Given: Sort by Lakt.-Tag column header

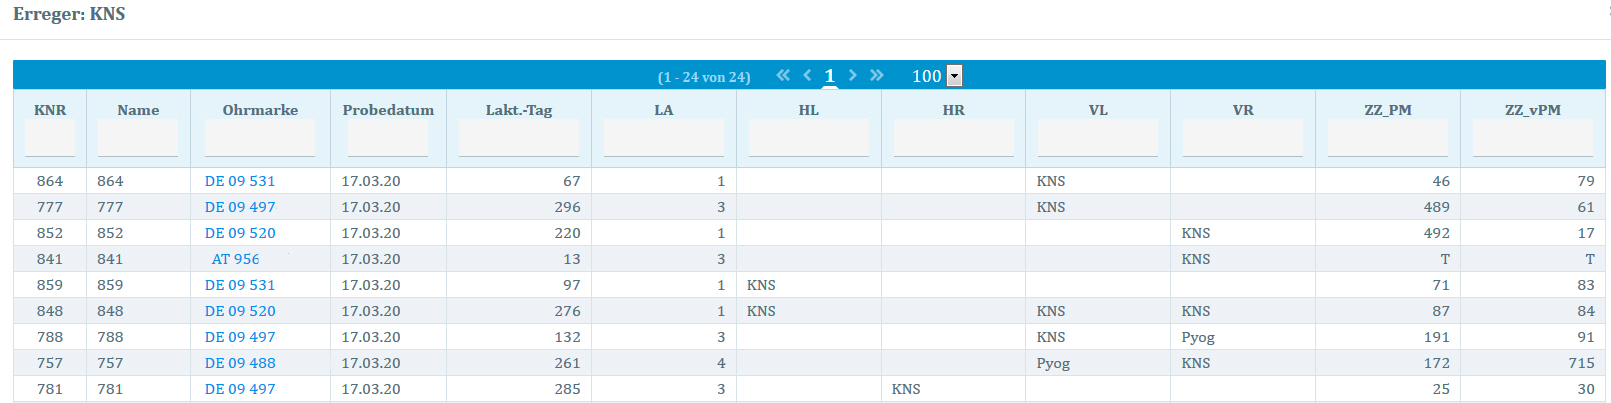Looking at the screenshot, I should [518, 110].
